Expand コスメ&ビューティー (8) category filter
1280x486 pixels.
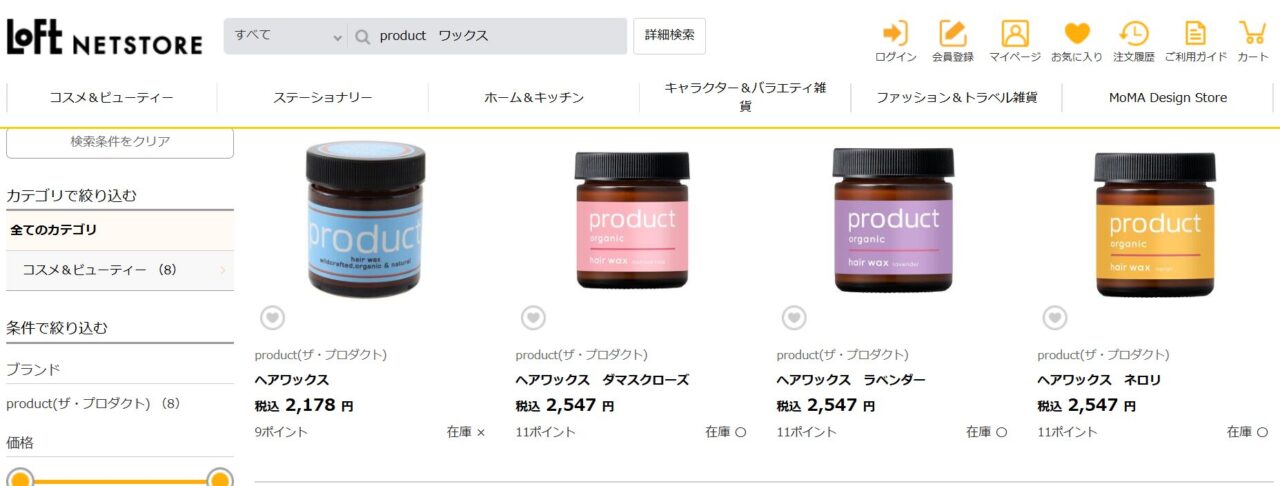click(120, 270)
